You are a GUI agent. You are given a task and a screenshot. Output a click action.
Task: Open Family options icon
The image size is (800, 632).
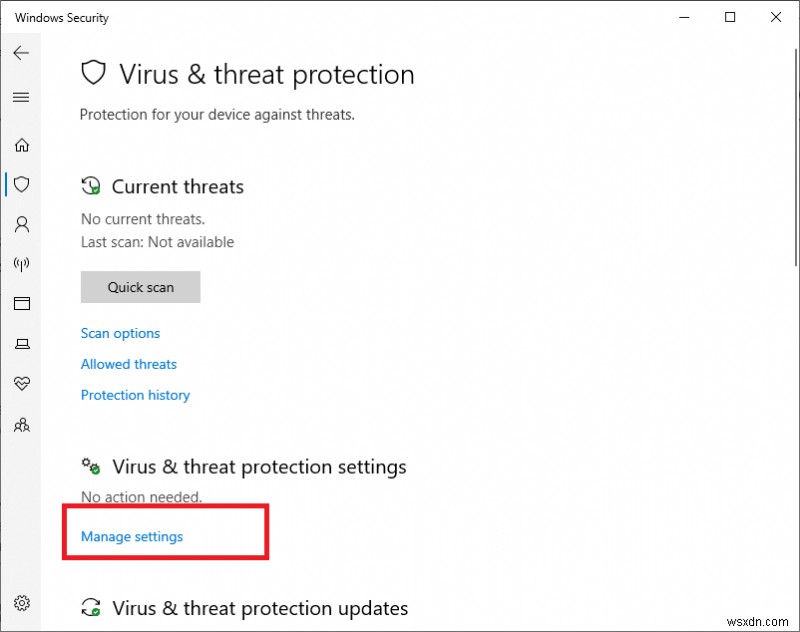(x=21, y=424)
